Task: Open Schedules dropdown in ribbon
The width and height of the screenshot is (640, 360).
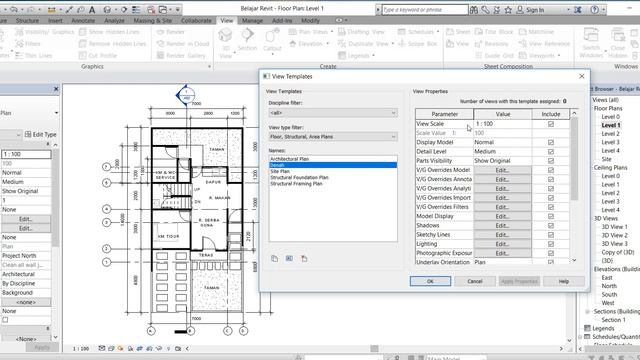Action: (419, 32)
